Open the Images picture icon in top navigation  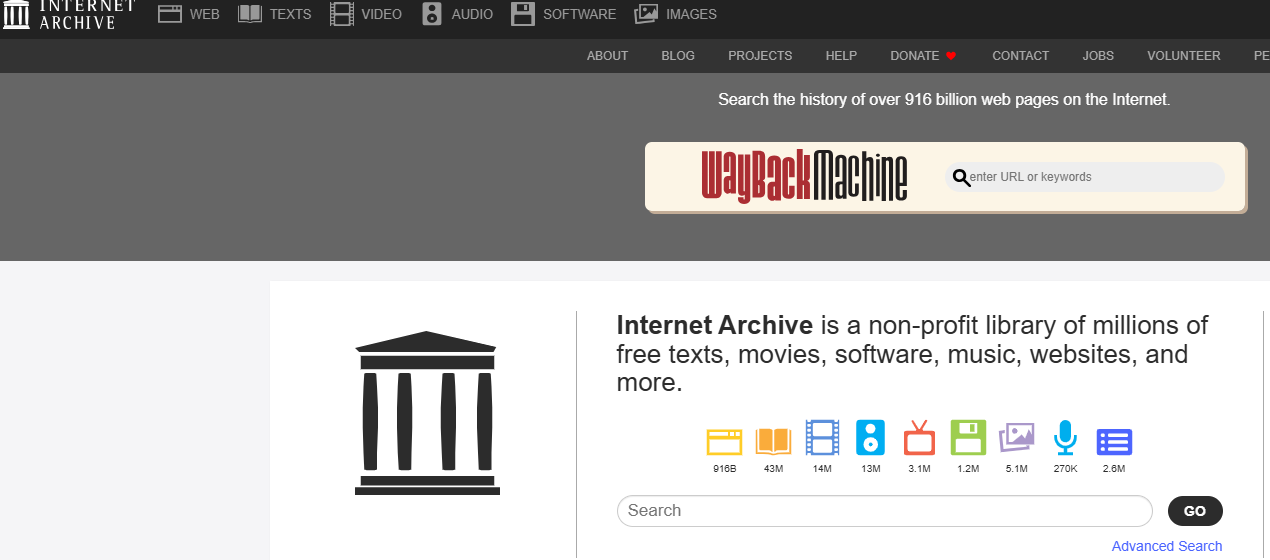tap(646, 14)
